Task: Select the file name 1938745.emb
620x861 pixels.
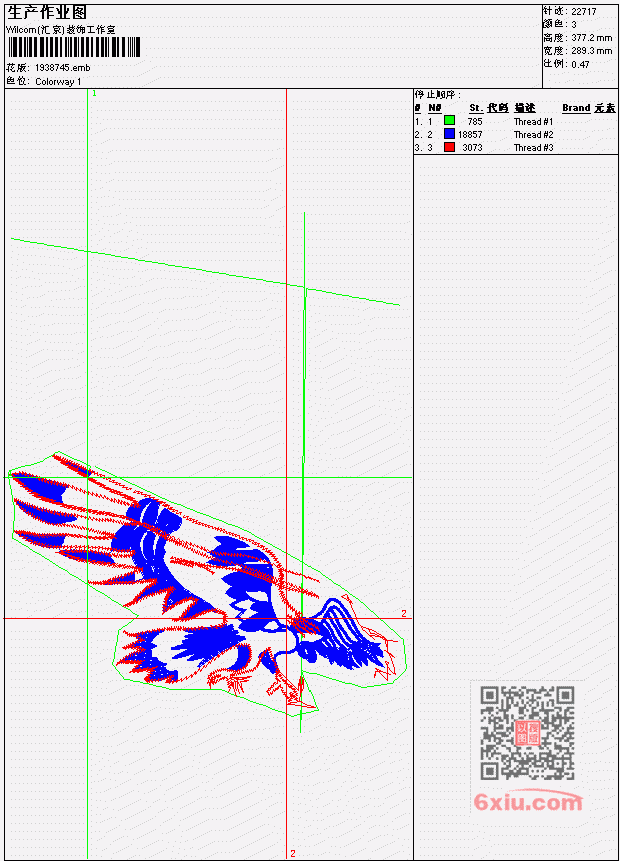Action: pyautogui.click(x=63, y=68)
